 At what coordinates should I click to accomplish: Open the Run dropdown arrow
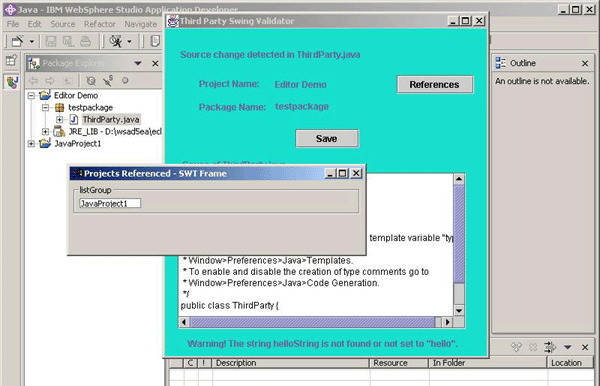[x=129, y=41]
